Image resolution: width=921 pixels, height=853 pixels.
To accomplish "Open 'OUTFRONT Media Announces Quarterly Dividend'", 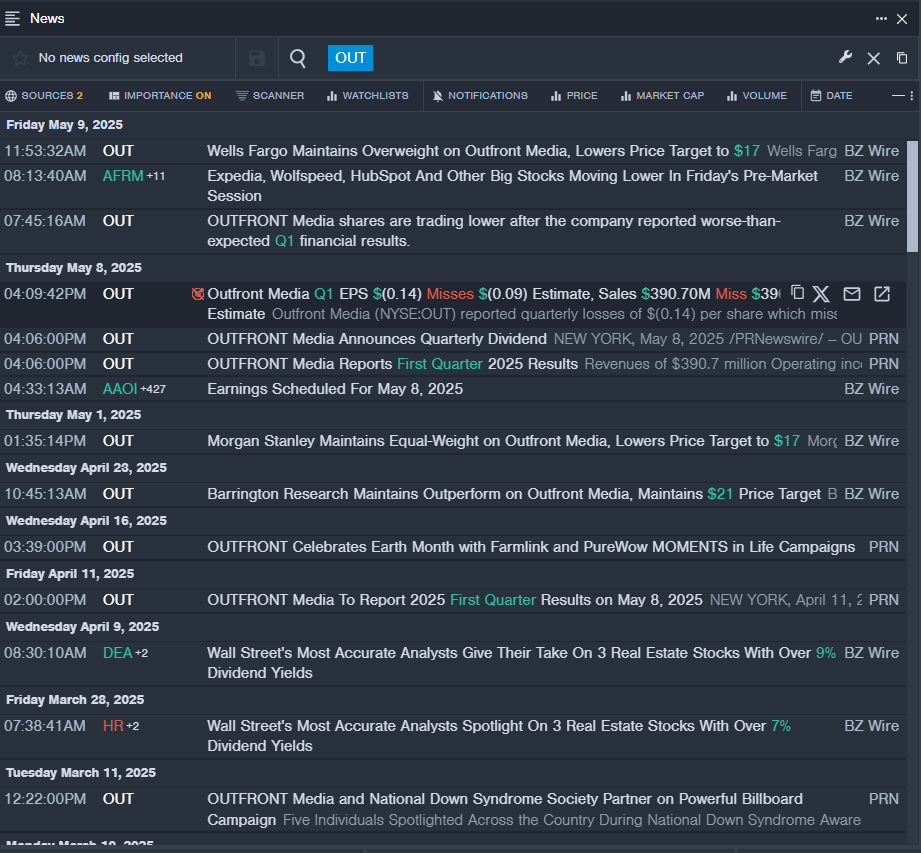I will [377, 339].
